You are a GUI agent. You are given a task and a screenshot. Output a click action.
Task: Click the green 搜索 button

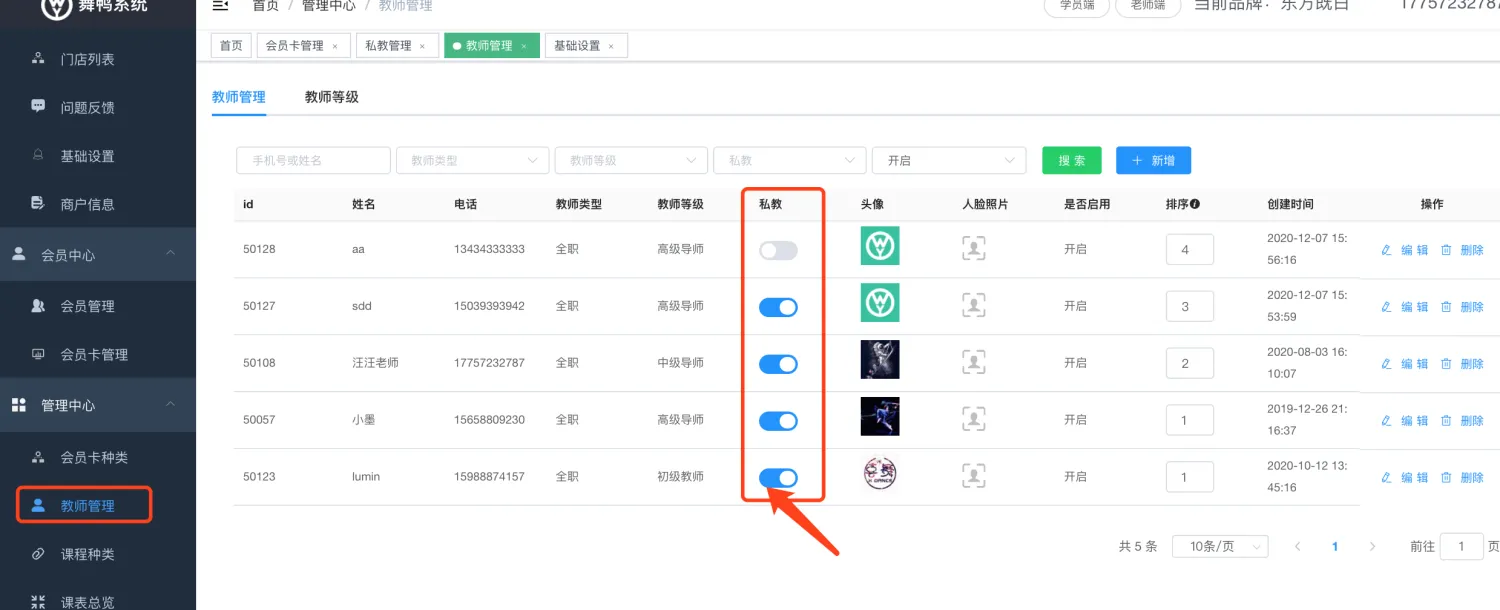(1071, 160)
